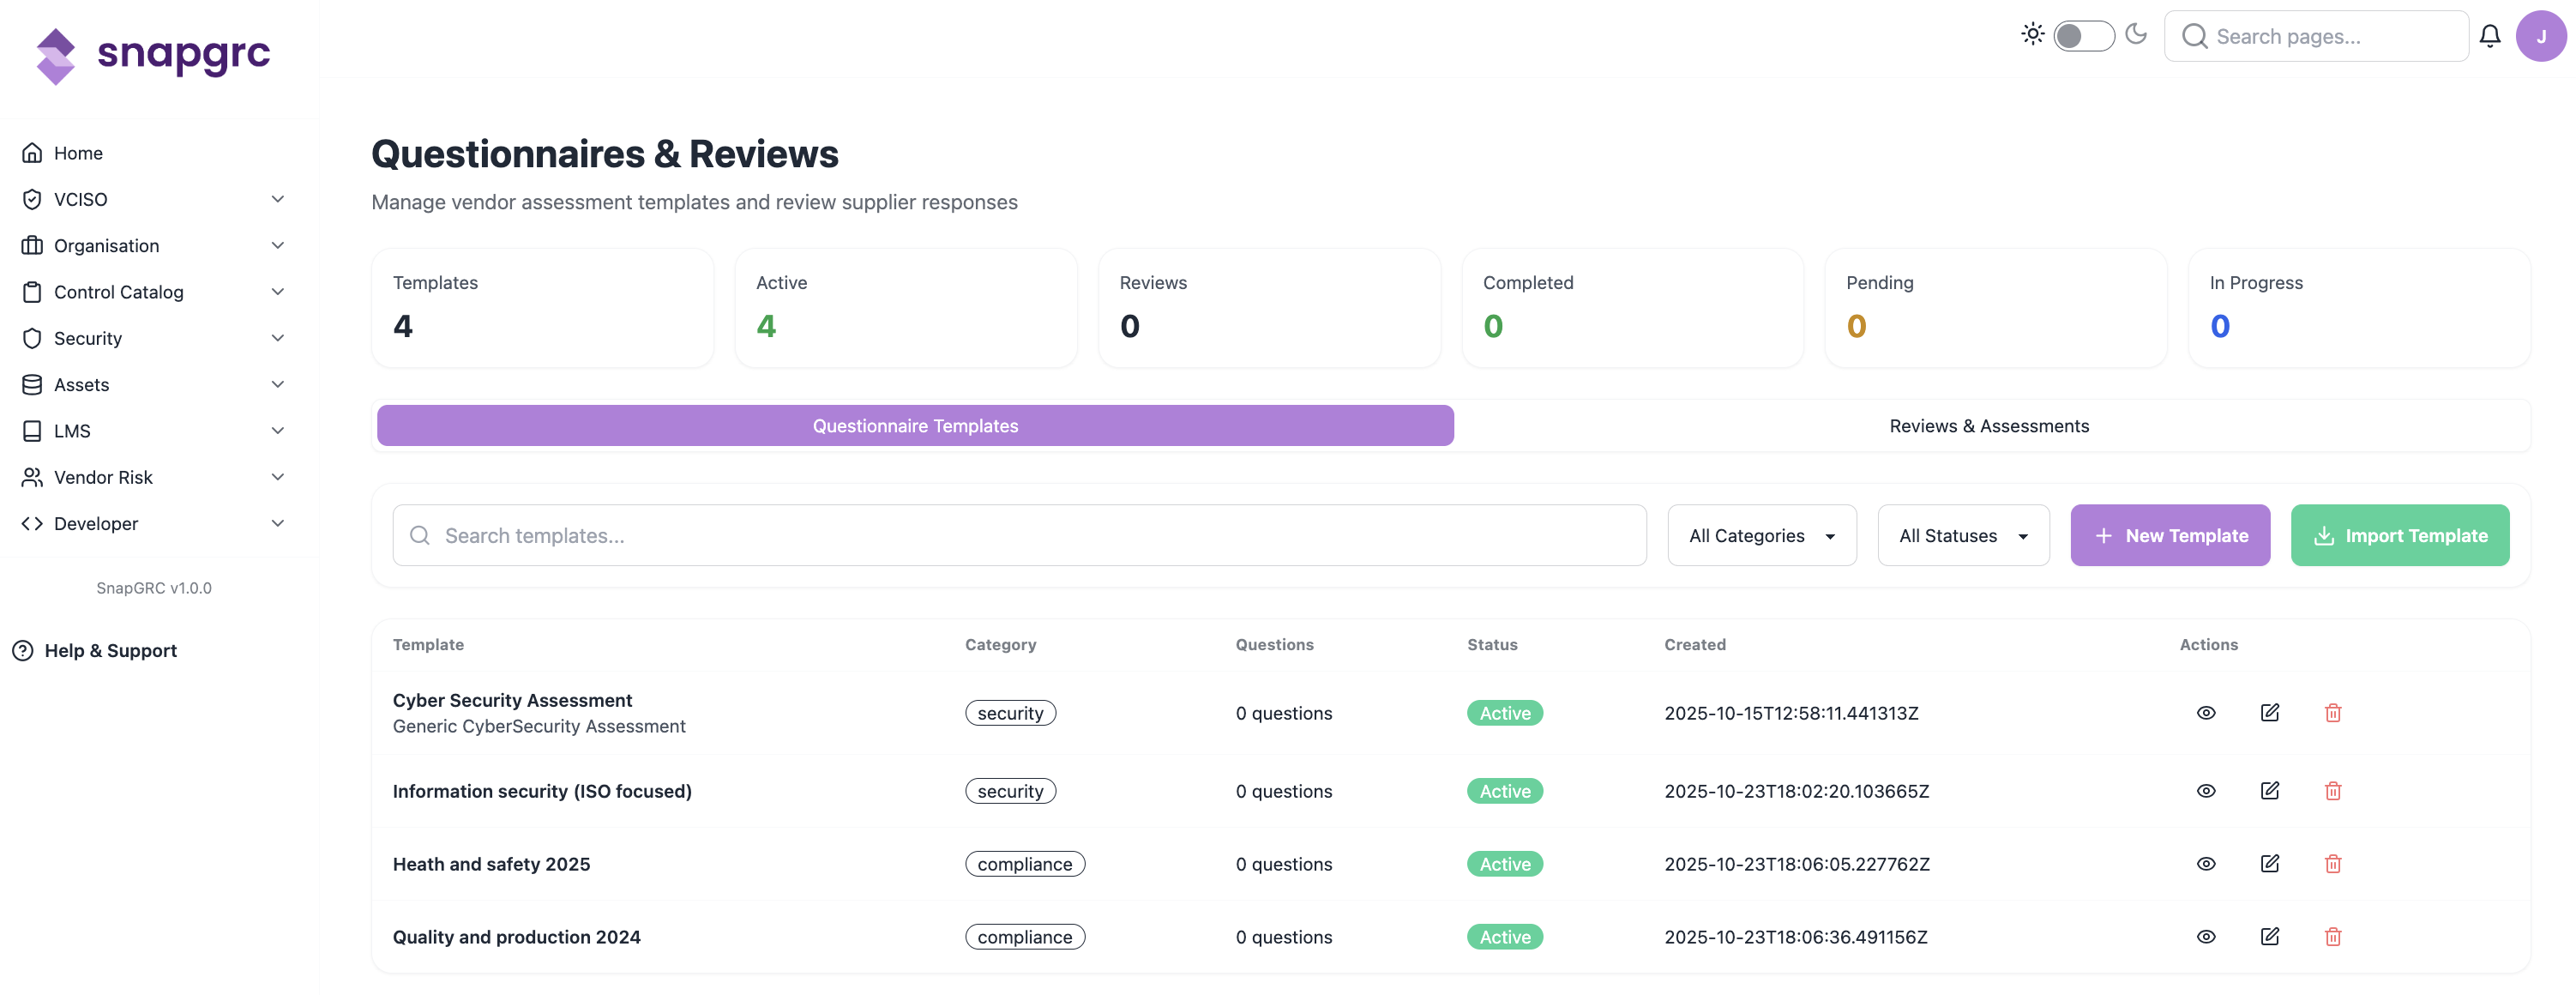Screen dimensions: 2576x995
Task: Import a template using the green button
Action: 2399,535
